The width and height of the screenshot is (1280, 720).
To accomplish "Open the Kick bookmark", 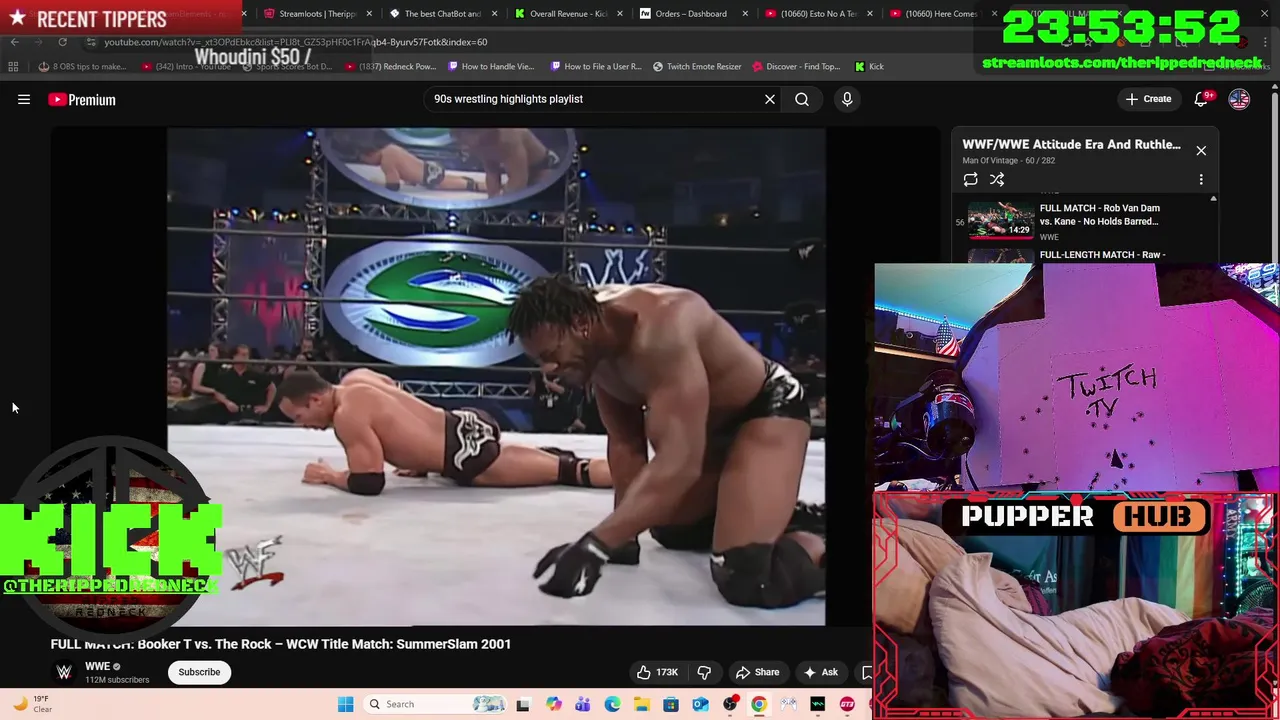I will [x=869, y=67].
